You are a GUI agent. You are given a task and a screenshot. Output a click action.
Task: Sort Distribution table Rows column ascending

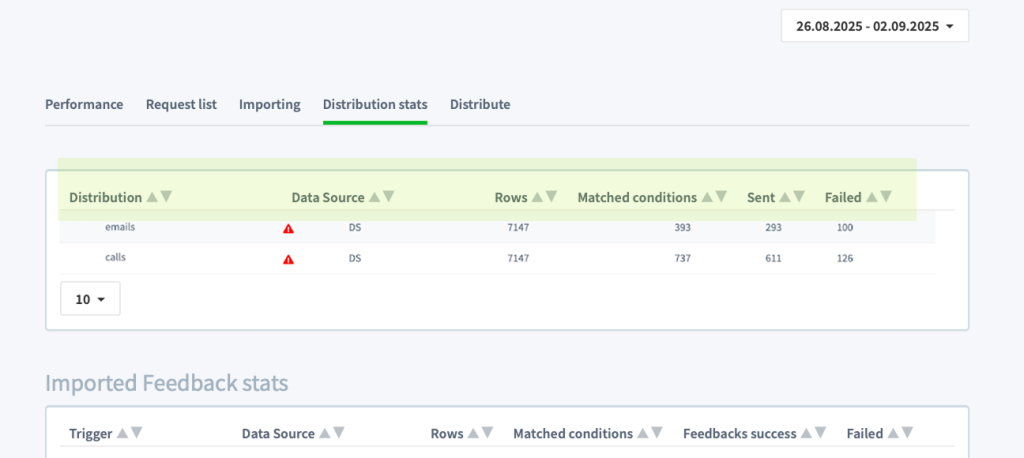pyautogui.click(x=537, y=197)
